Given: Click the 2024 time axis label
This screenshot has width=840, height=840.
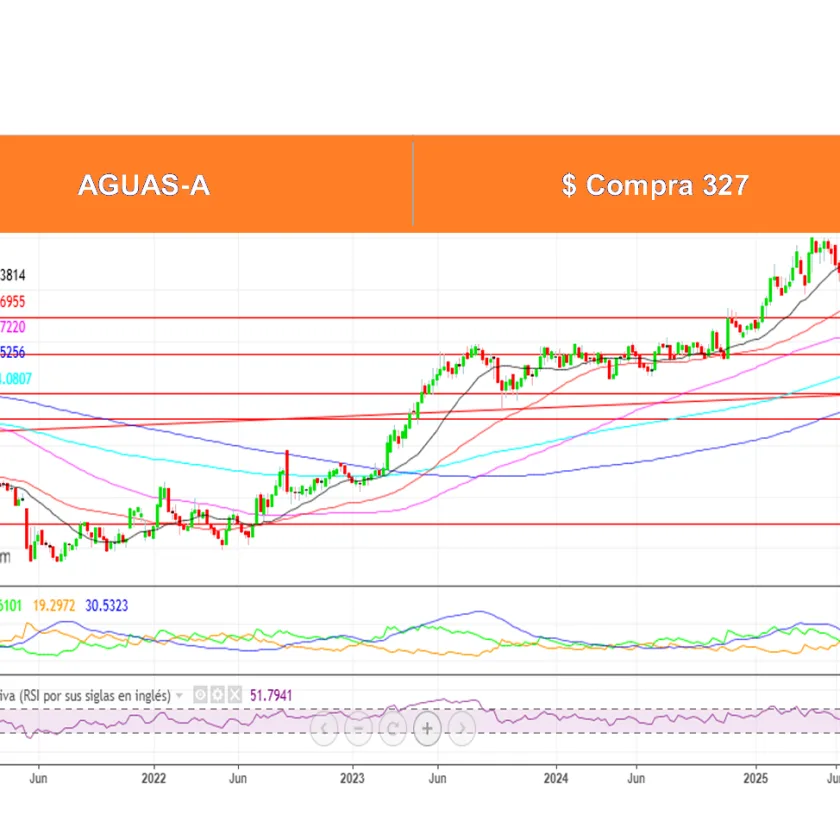Looking at the screenshot, I should [x=556, y=778].
